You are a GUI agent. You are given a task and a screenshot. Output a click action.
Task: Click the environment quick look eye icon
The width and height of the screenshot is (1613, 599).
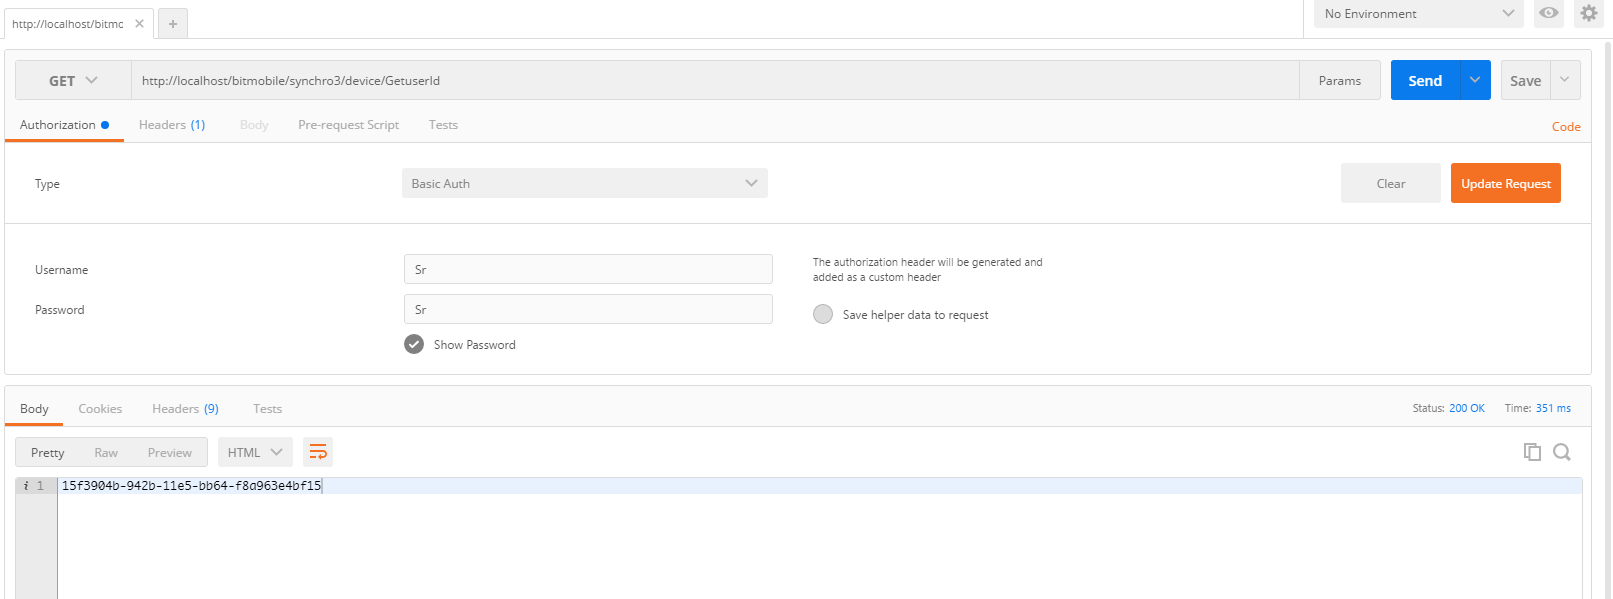[1548, 13]
